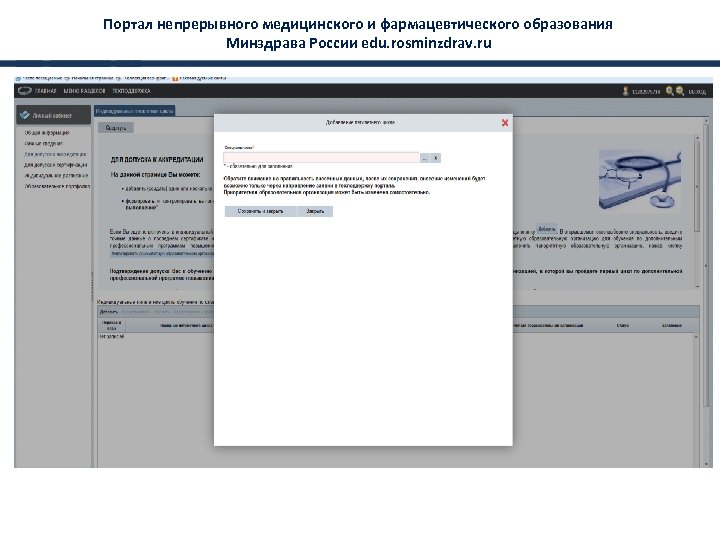Click the Закрыть button in the dialog
The height and width of the screenshot is (540, 720).
[x=315, y=211]
